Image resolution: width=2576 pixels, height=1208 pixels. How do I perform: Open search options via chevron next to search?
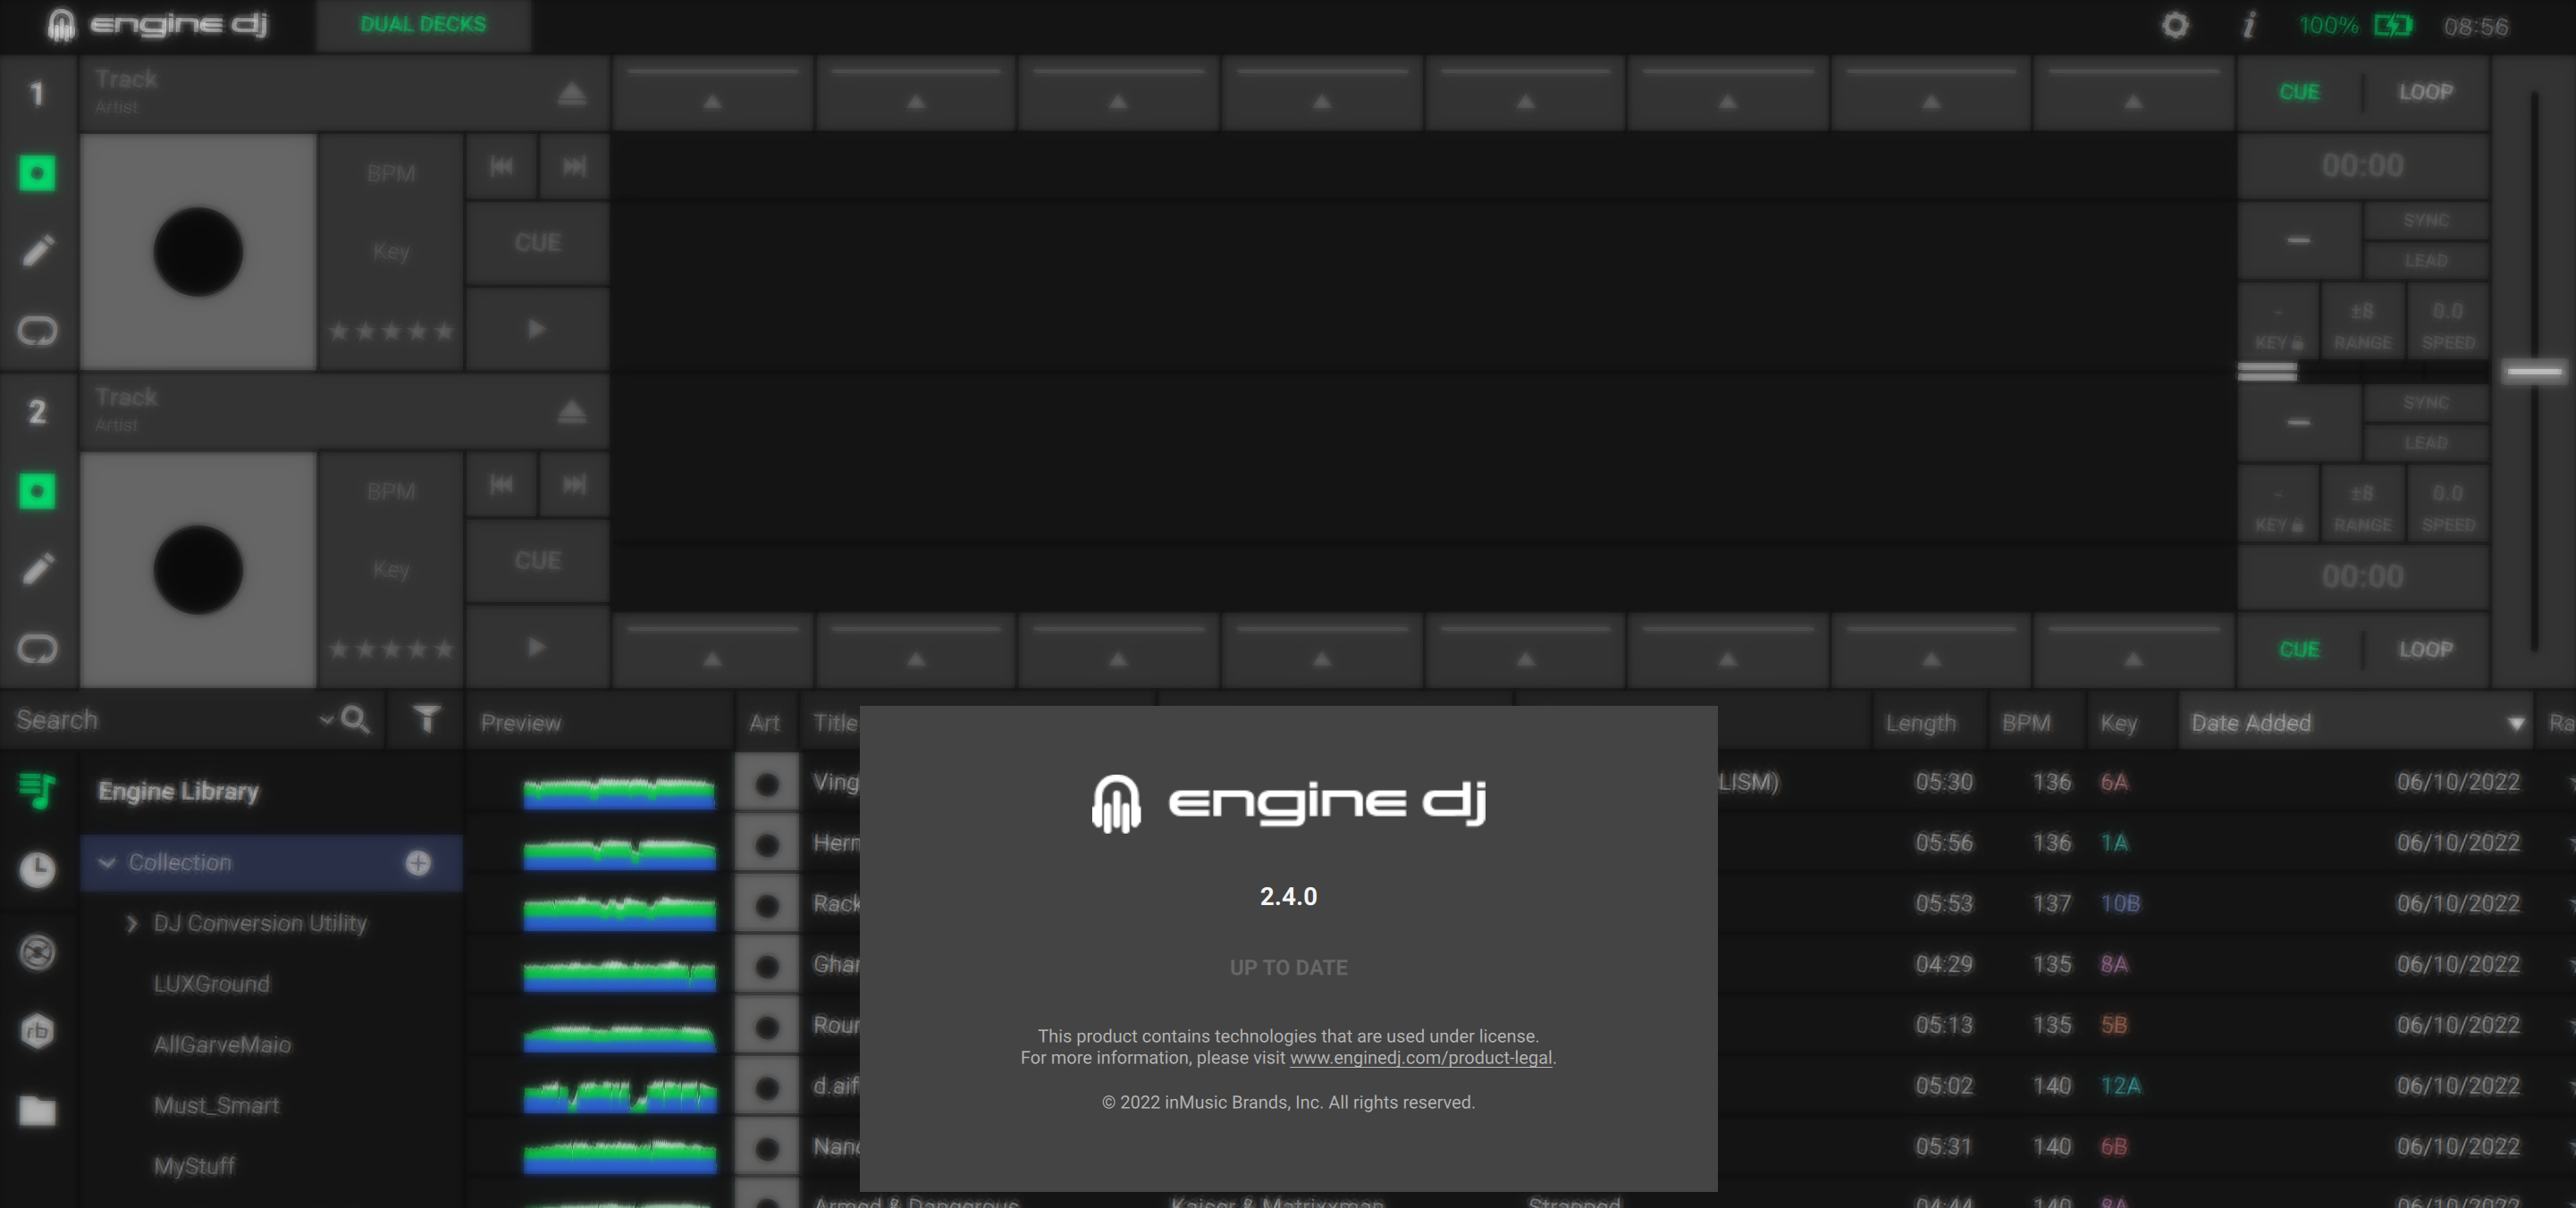(x=326, y=720)
